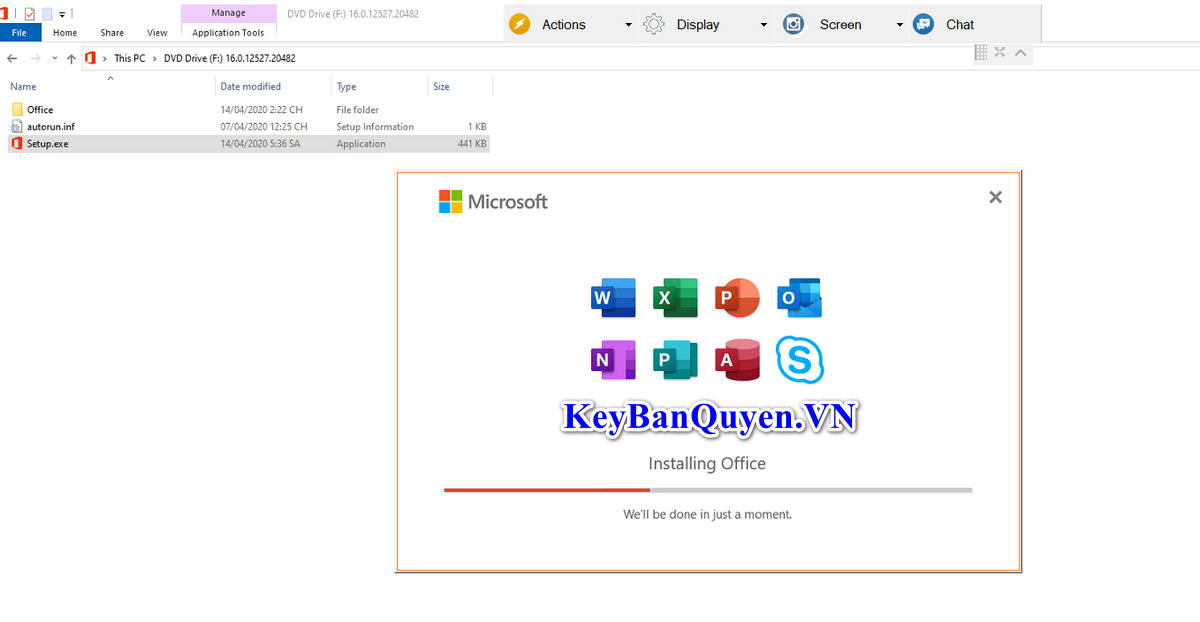
Task: Switch to the View ribbon tab
Action: click(x=157, y=32)
